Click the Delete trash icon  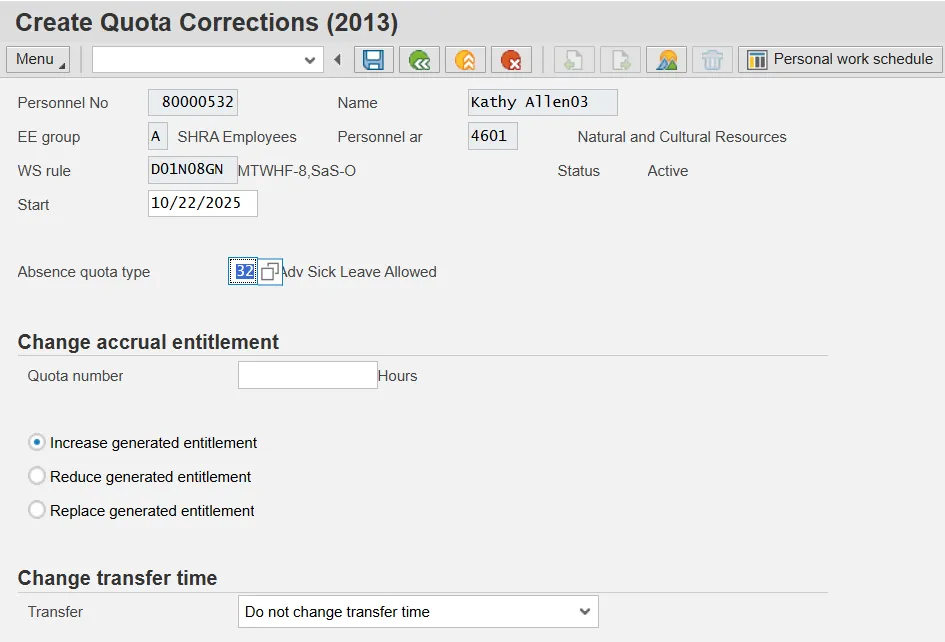click(x=712, y=60)
